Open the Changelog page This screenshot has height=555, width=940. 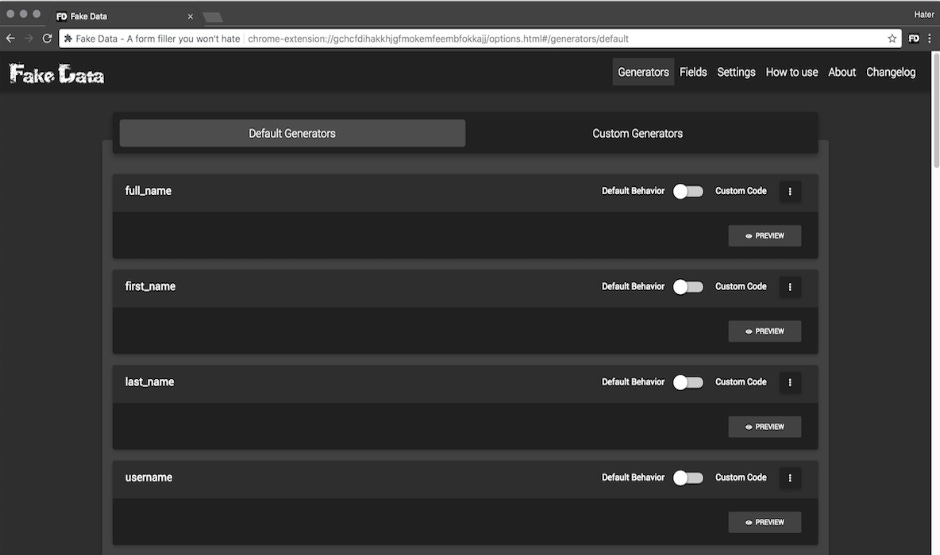890,72
